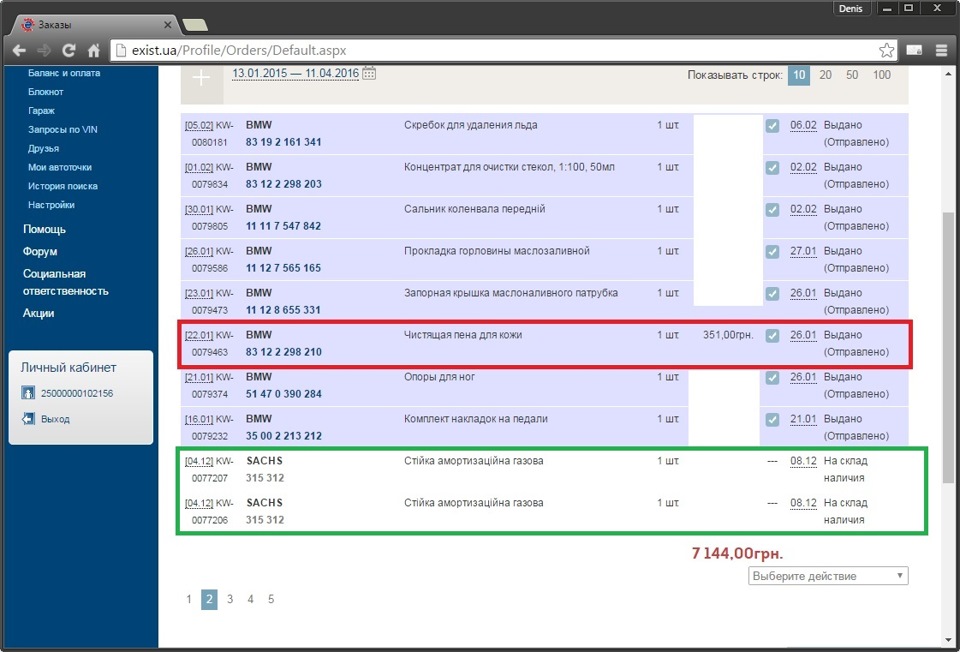960x652 pixels.
Task: Toggle checkbox for Запорная крышка маслоналивного патрубка
Action: [773, 293]
